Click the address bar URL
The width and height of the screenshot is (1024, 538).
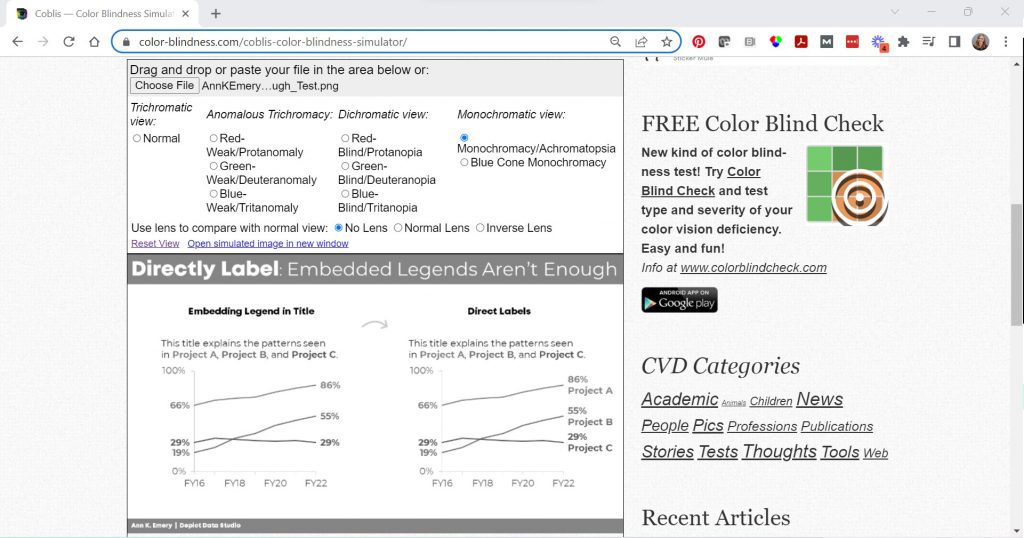(x=273, y=42)
